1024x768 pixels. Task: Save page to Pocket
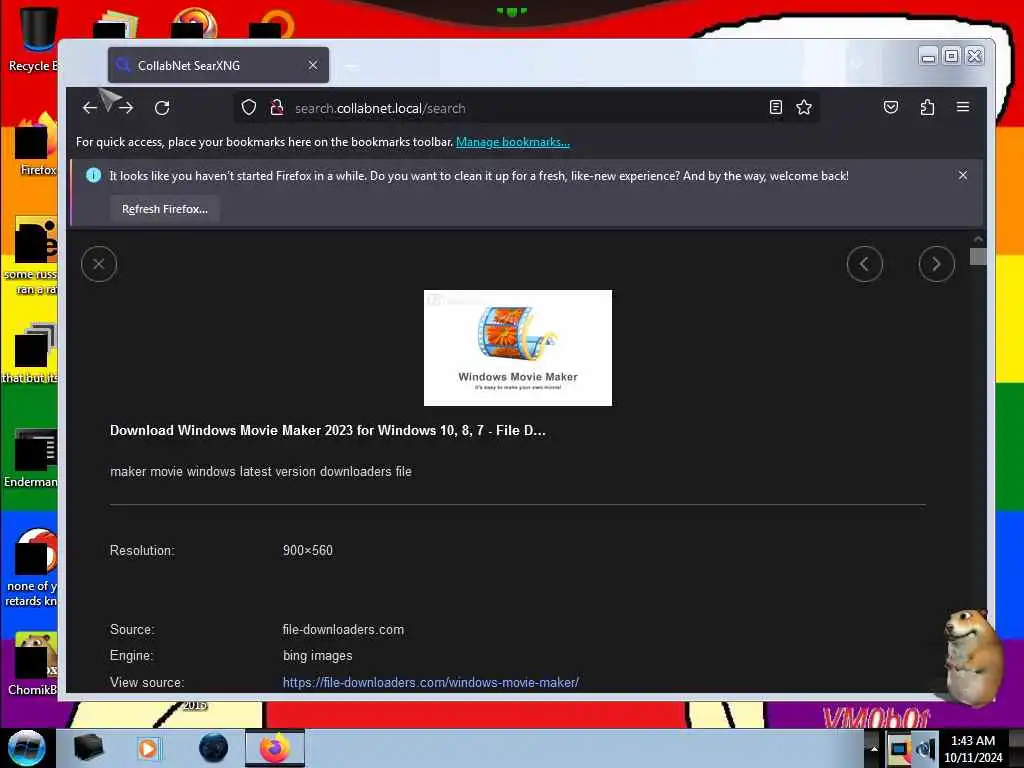(x=891, y=108)
